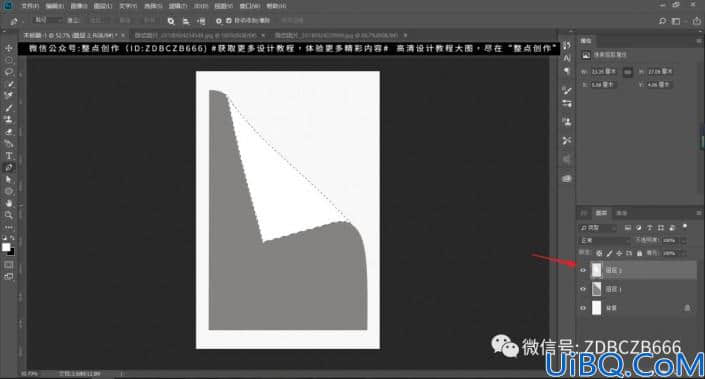This screenshot has width=705, height=379.
Task: Select the Brush tool
Action: (9, 108)
